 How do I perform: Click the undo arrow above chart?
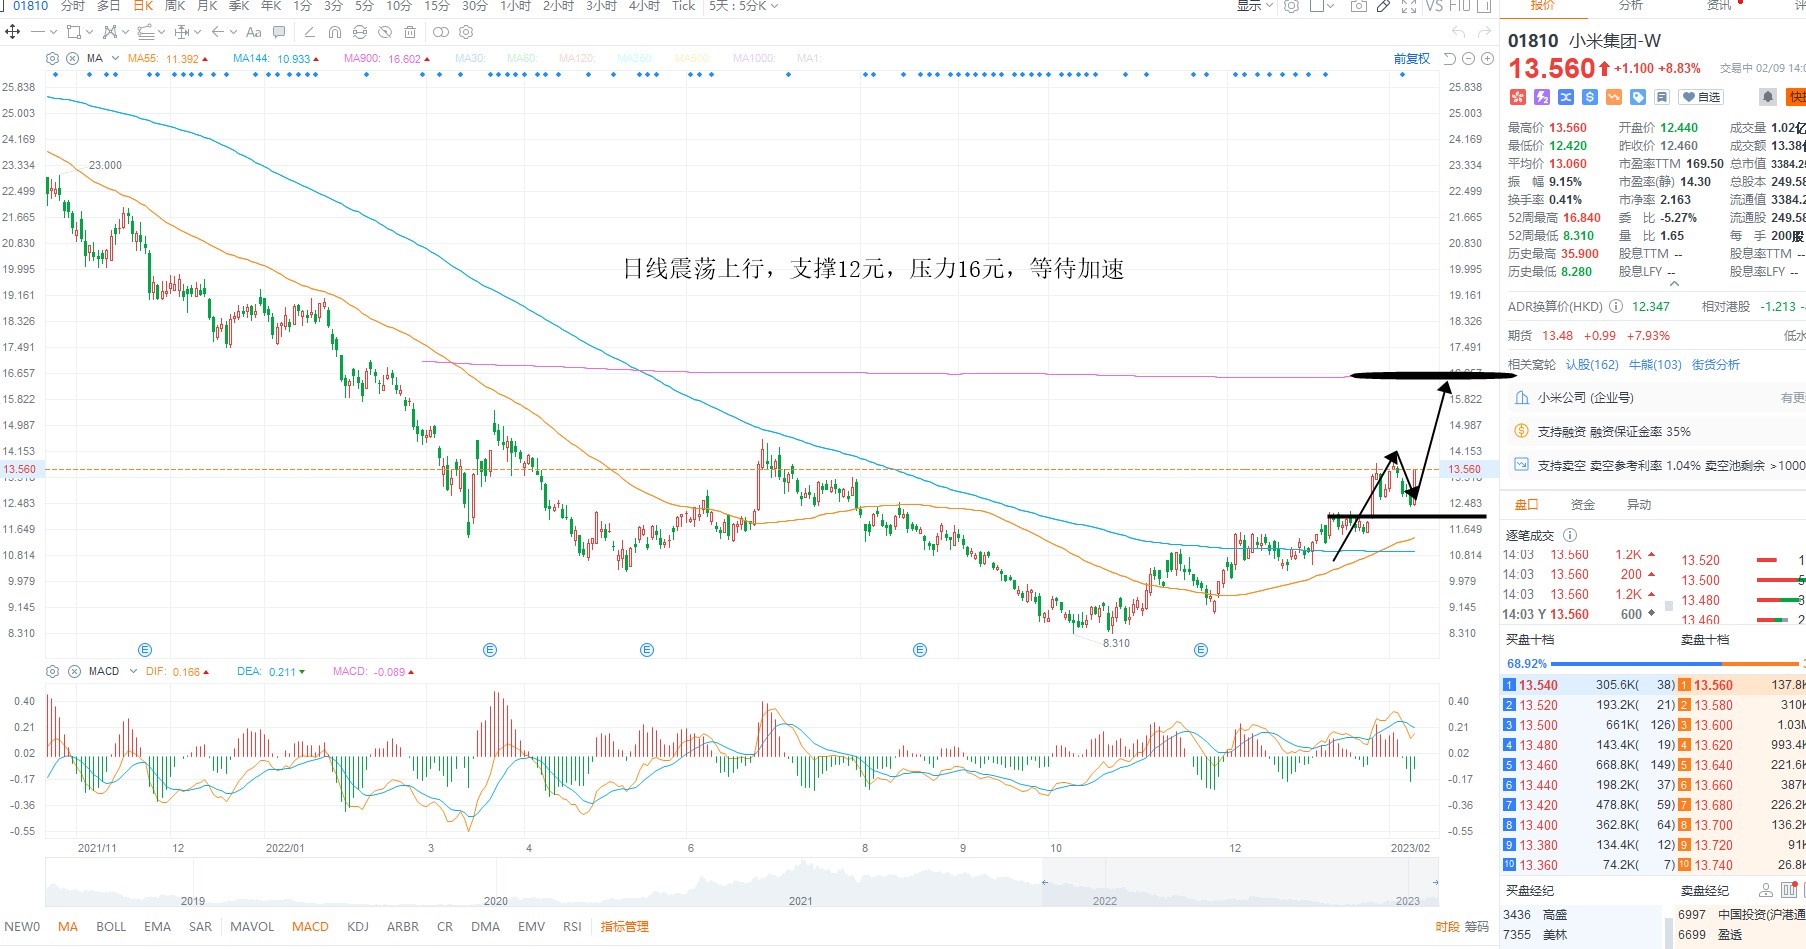tap(1459, 33)
